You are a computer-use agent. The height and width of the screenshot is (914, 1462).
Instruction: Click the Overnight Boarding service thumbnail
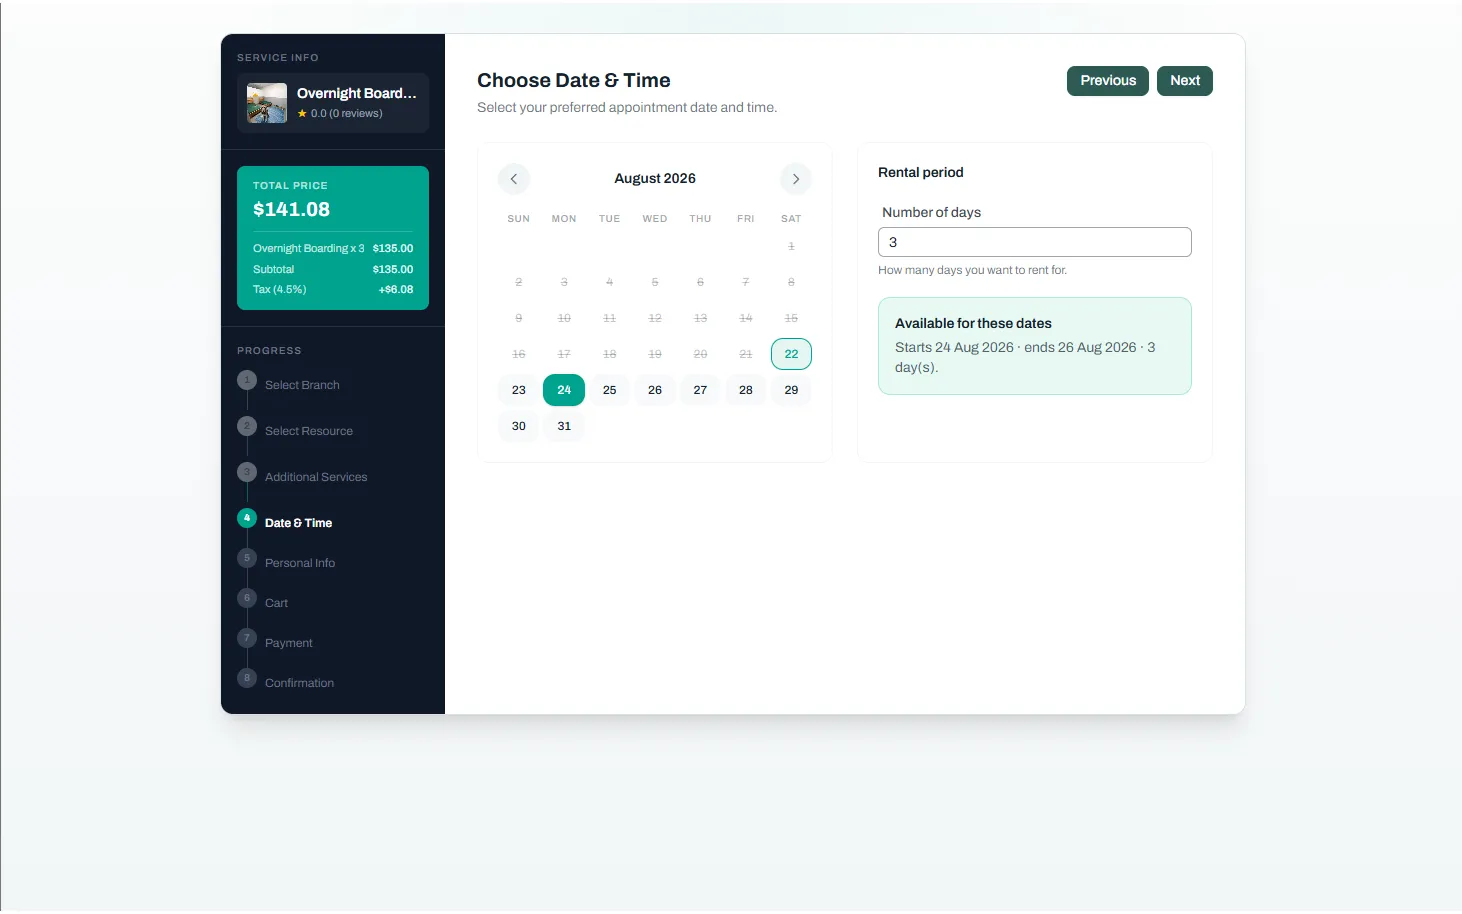267,103
